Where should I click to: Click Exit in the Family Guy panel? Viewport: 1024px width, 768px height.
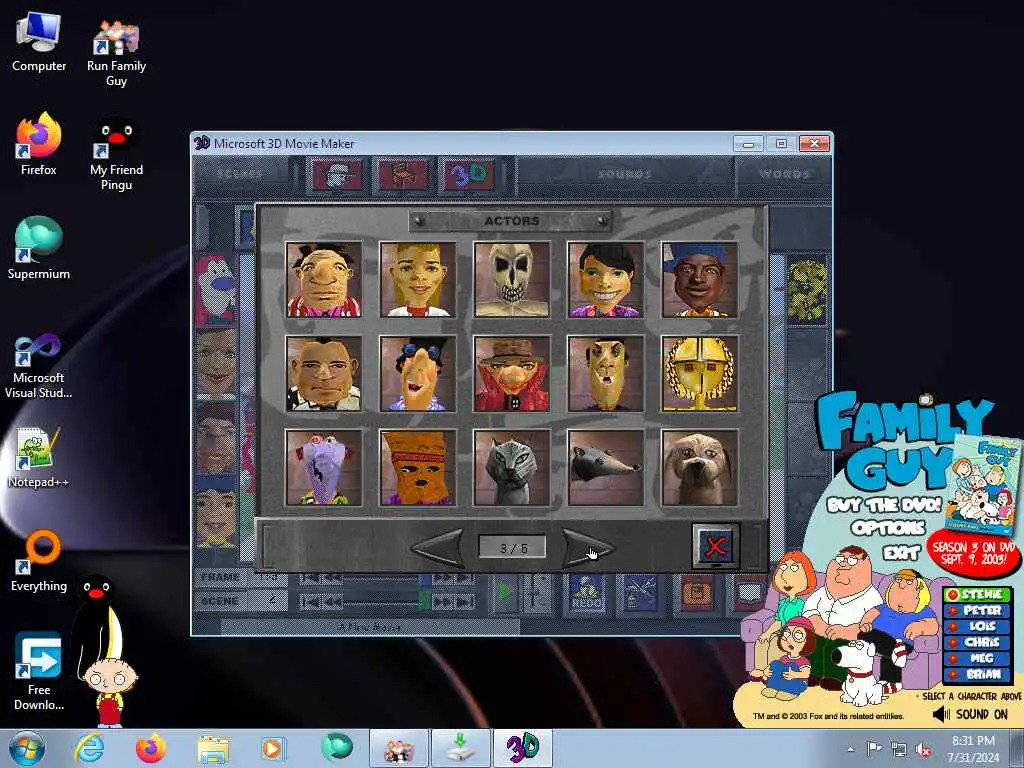[x=901, y=554]
